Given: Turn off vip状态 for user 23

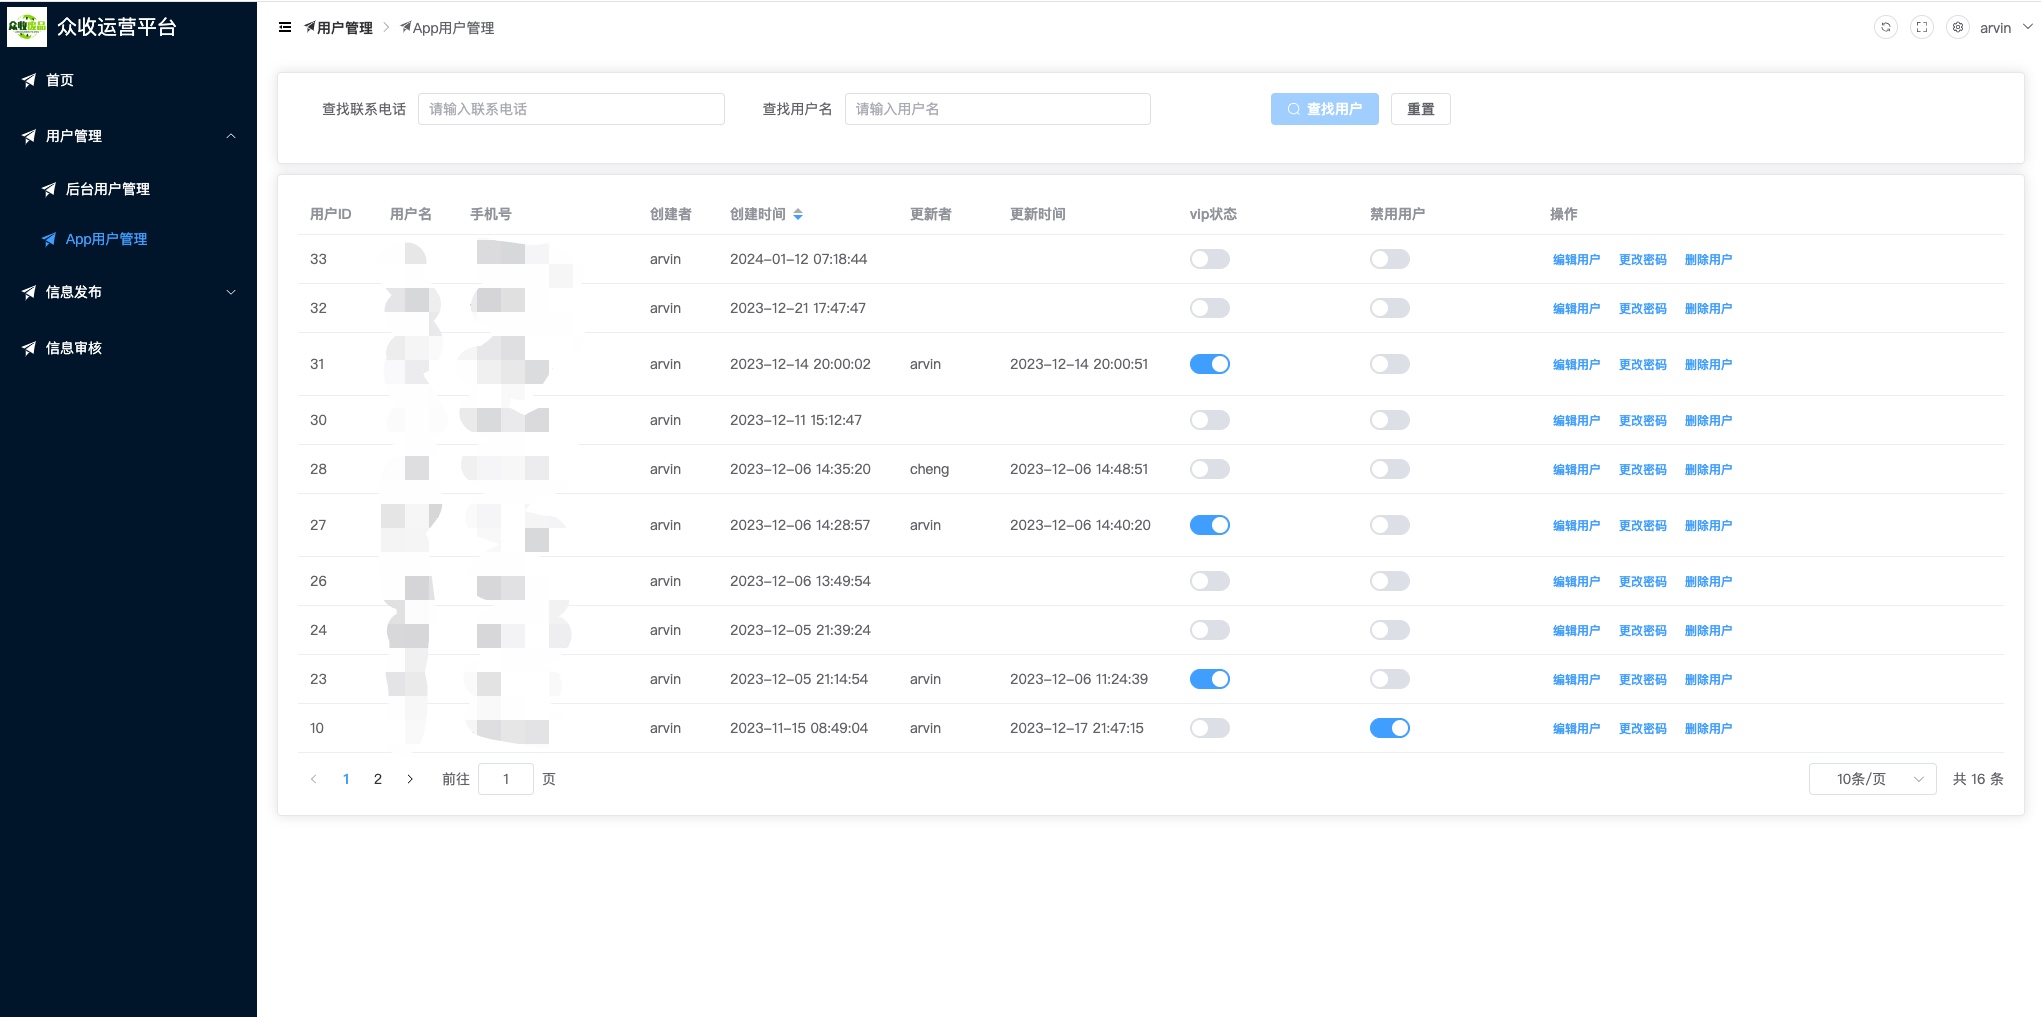Looking at the screenshot, I should (1210, 679).
